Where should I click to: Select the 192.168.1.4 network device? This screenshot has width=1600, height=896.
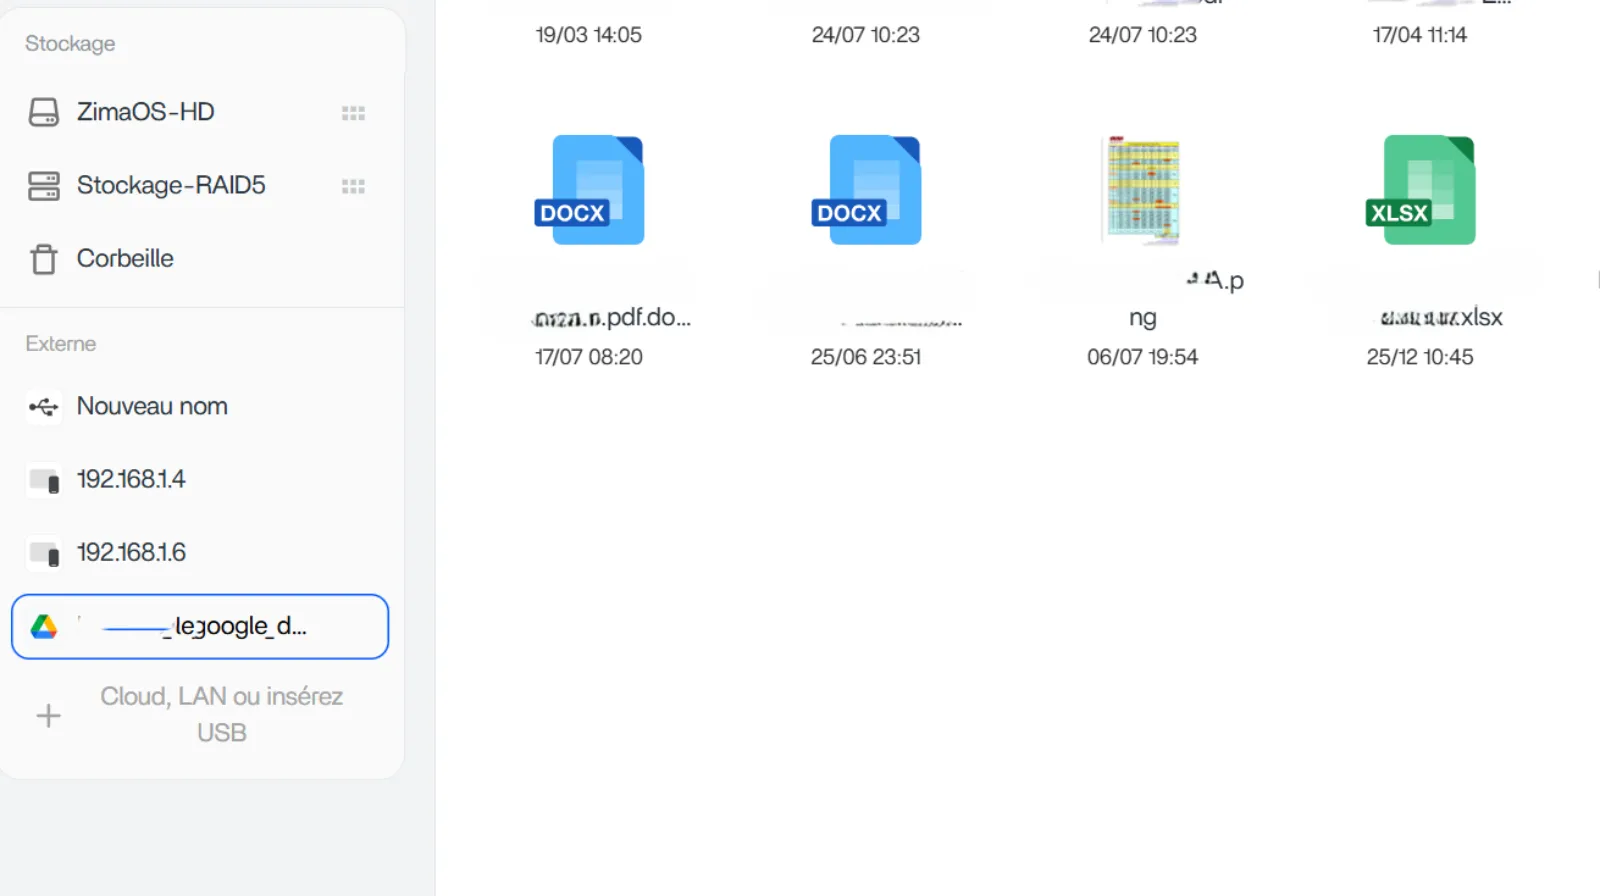click(x=131, y=480)
